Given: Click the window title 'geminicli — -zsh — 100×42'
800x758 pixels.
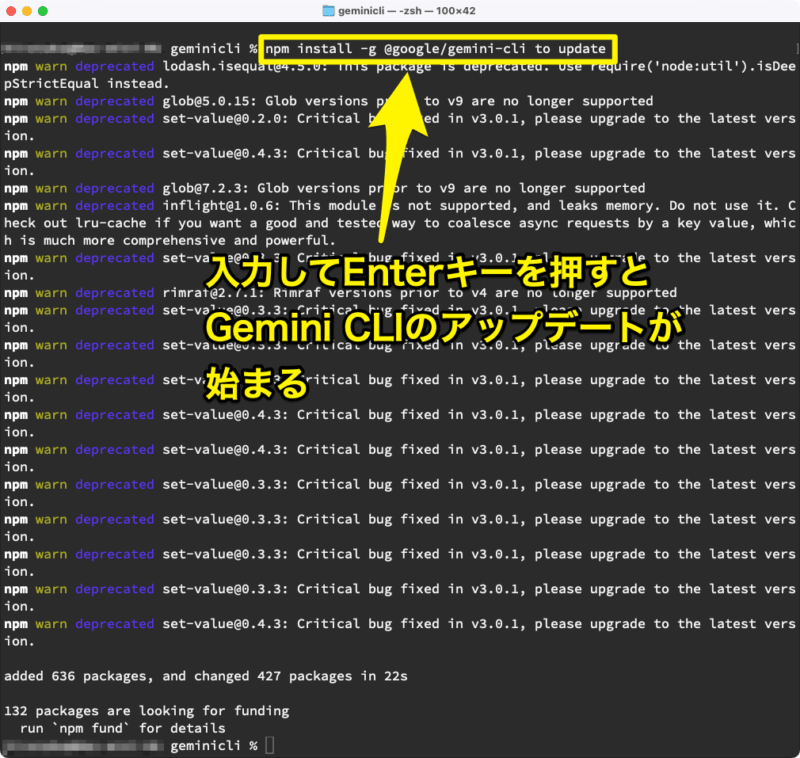Looking at the screenshot, I should pos(407,11).
